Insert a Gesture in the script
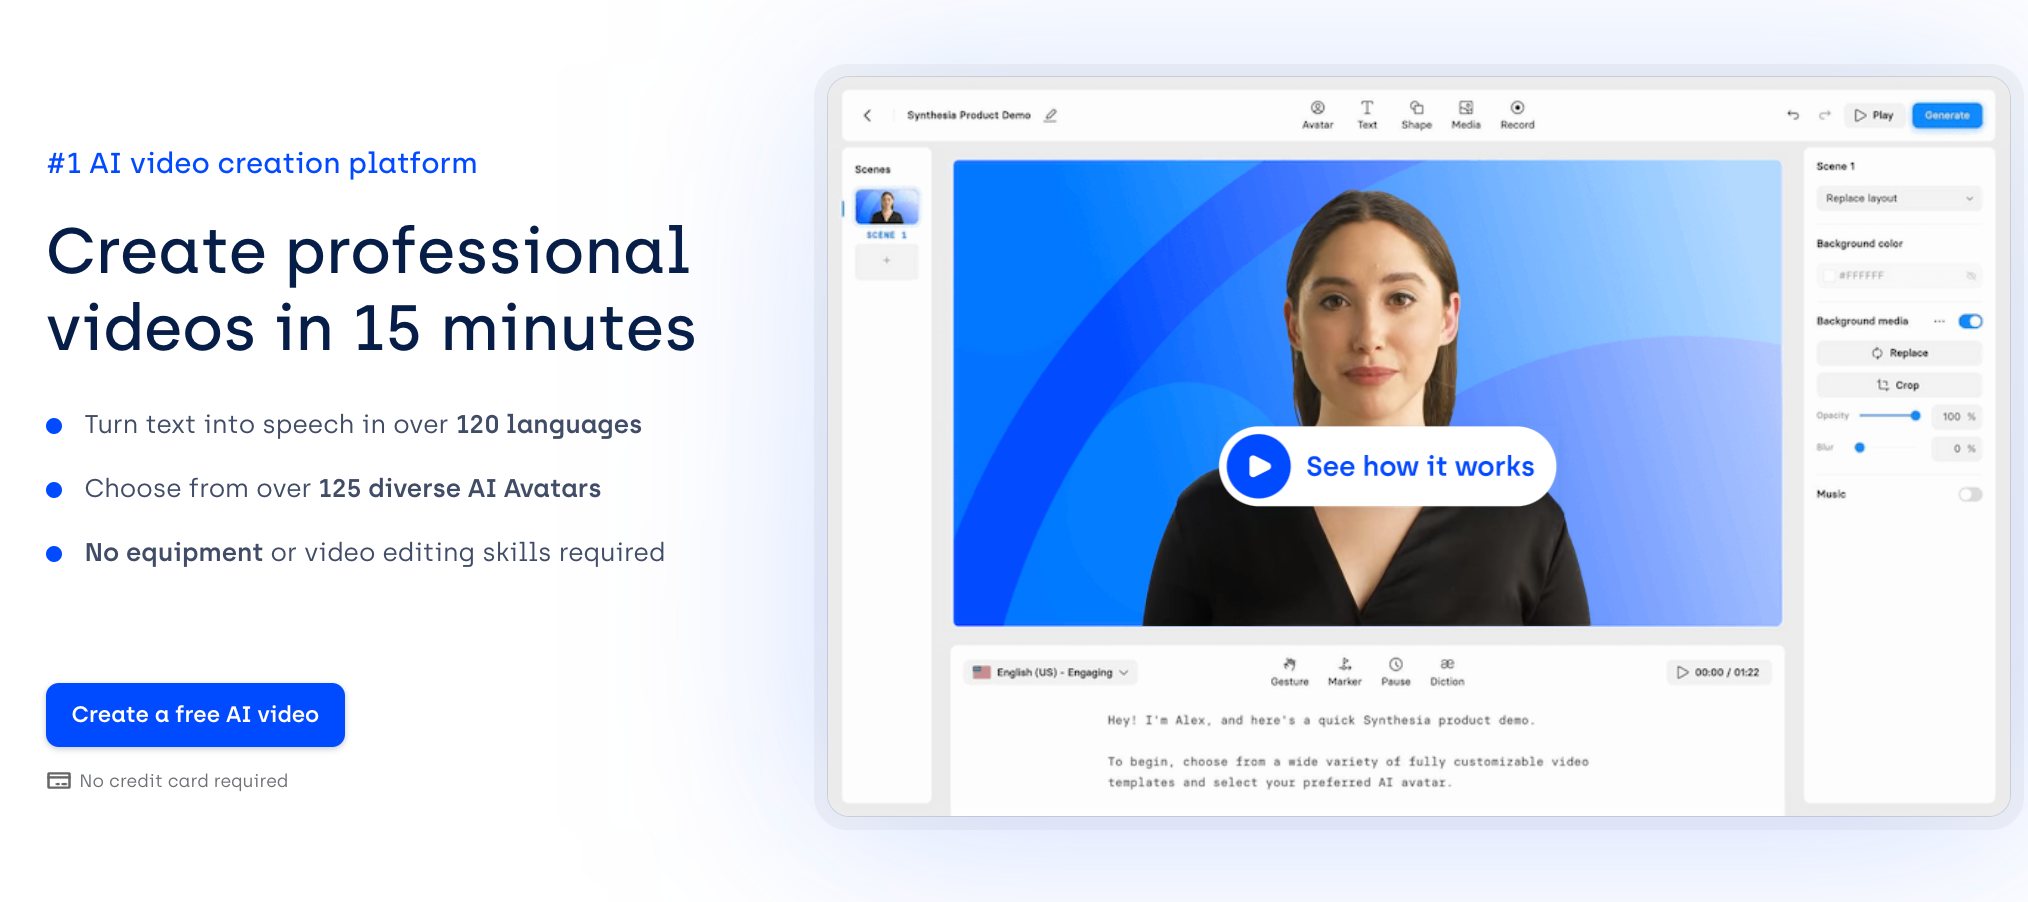The width and height of the screenshot is (2028, 902). [x=1289, y=672]
